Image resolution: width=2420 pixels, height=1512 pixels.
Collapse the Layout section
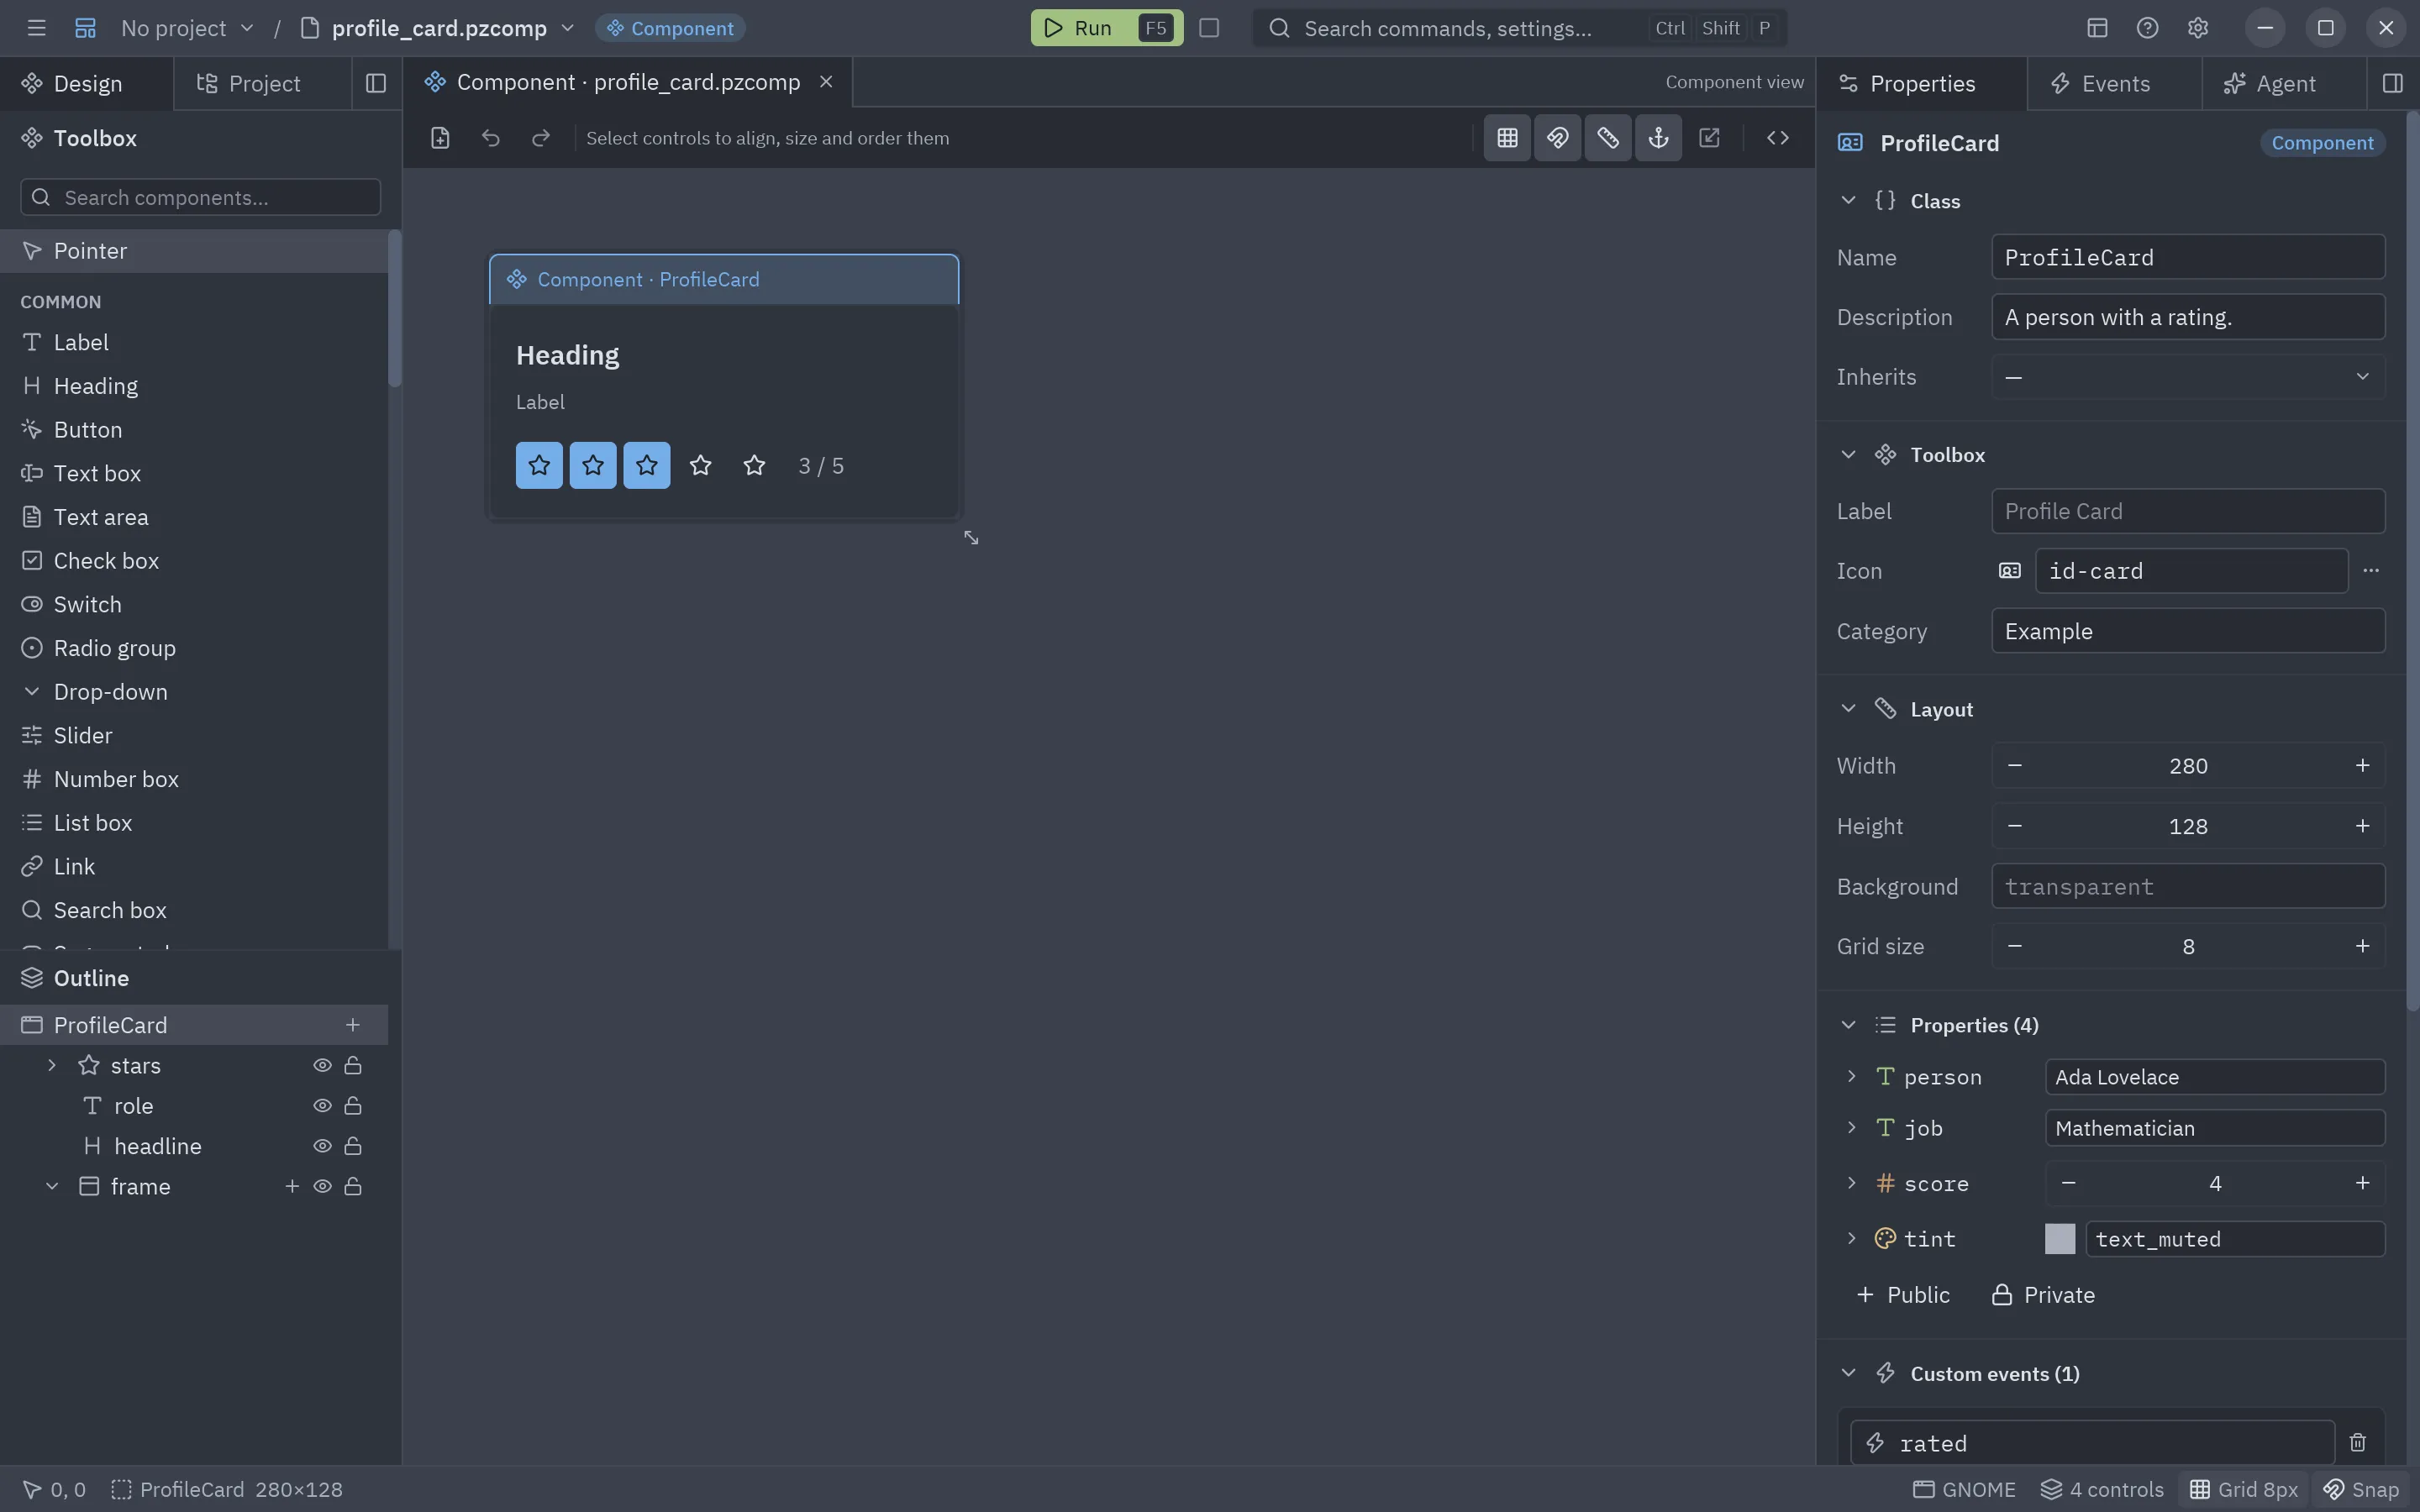(x=1848, y=709)
